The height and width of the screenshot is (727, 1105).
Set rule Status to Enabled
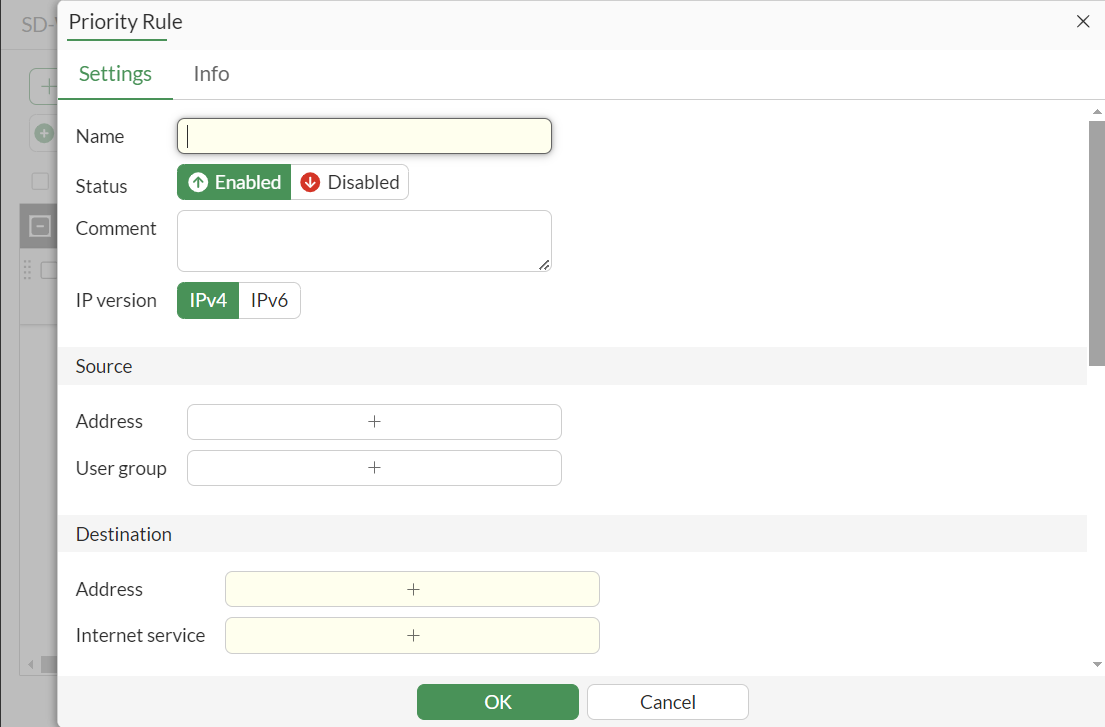[235, 182]
